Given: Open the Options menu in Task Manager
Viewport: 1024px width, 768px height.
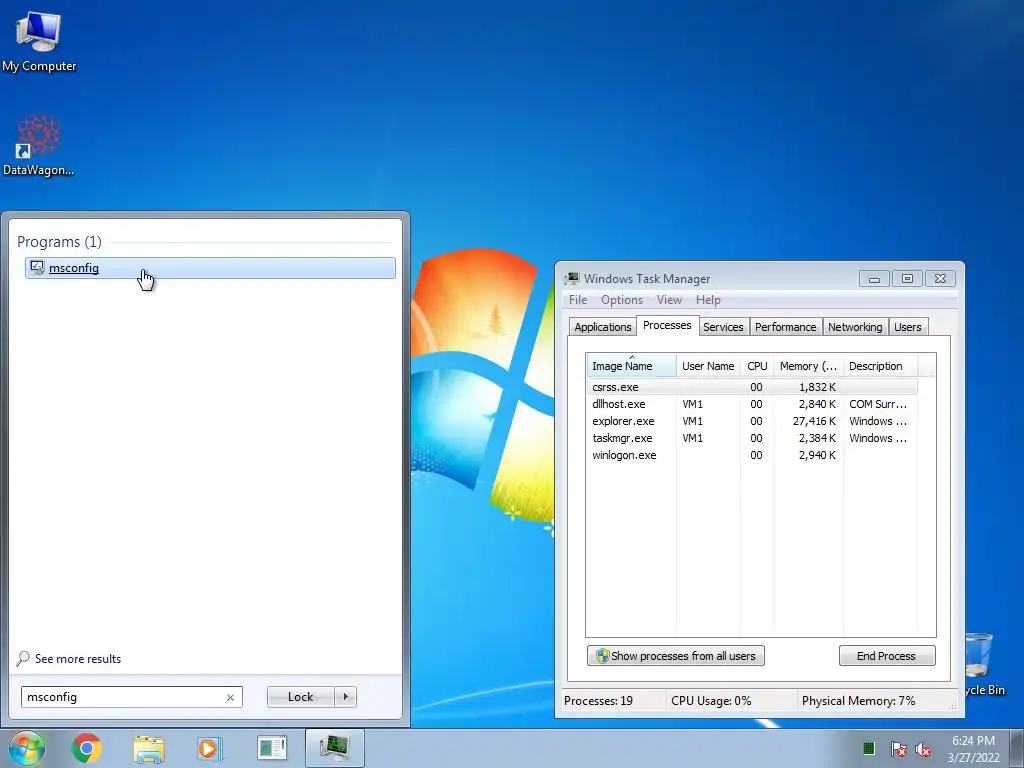Looking at the screenshot, I should pos(622,300).
